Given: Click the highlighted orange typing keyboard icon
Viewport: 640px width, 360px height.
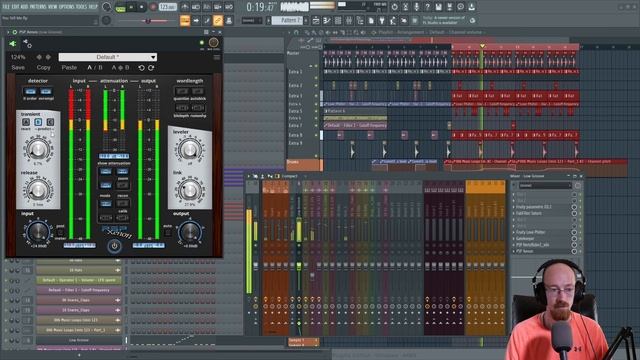Looking at the screenshot, I should (x=185, y=20).
